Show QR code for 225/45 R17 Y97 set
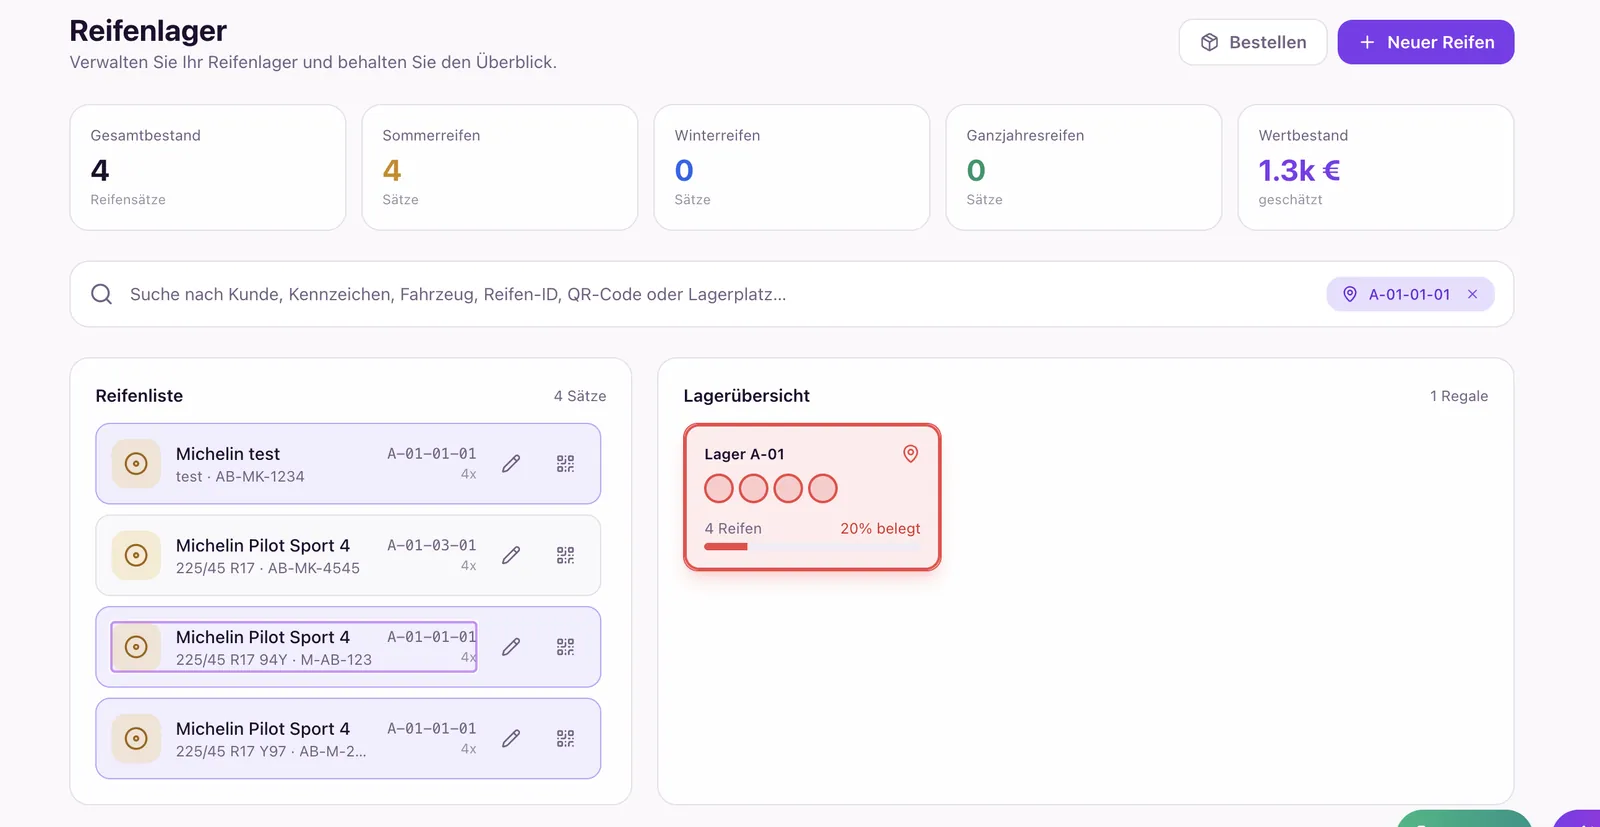The height and width of the screenshot is (827, 1600). (565, 738)
